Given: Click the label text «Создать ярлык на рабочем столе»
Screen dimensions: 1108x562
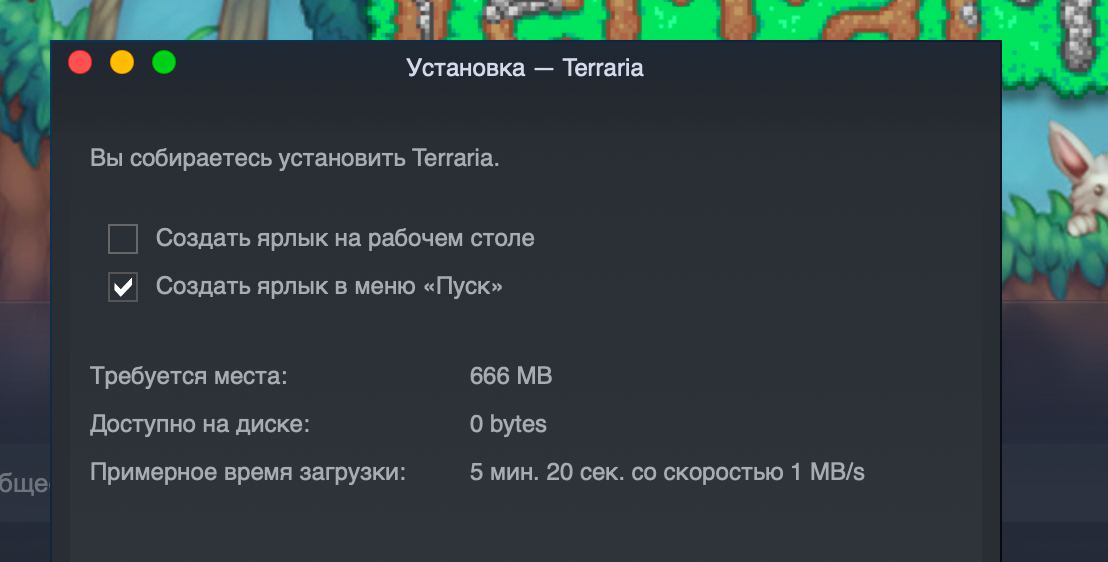Looking at the screenshot, I should pos(345,238).
